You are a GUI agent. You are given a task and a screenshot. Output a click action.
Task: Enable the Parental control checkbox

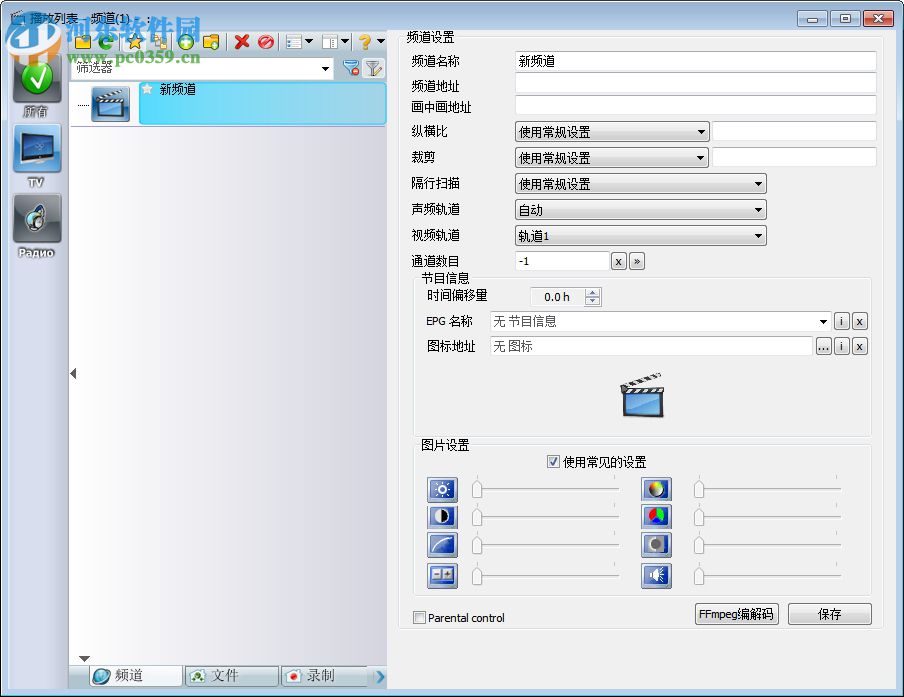point(420,618)
